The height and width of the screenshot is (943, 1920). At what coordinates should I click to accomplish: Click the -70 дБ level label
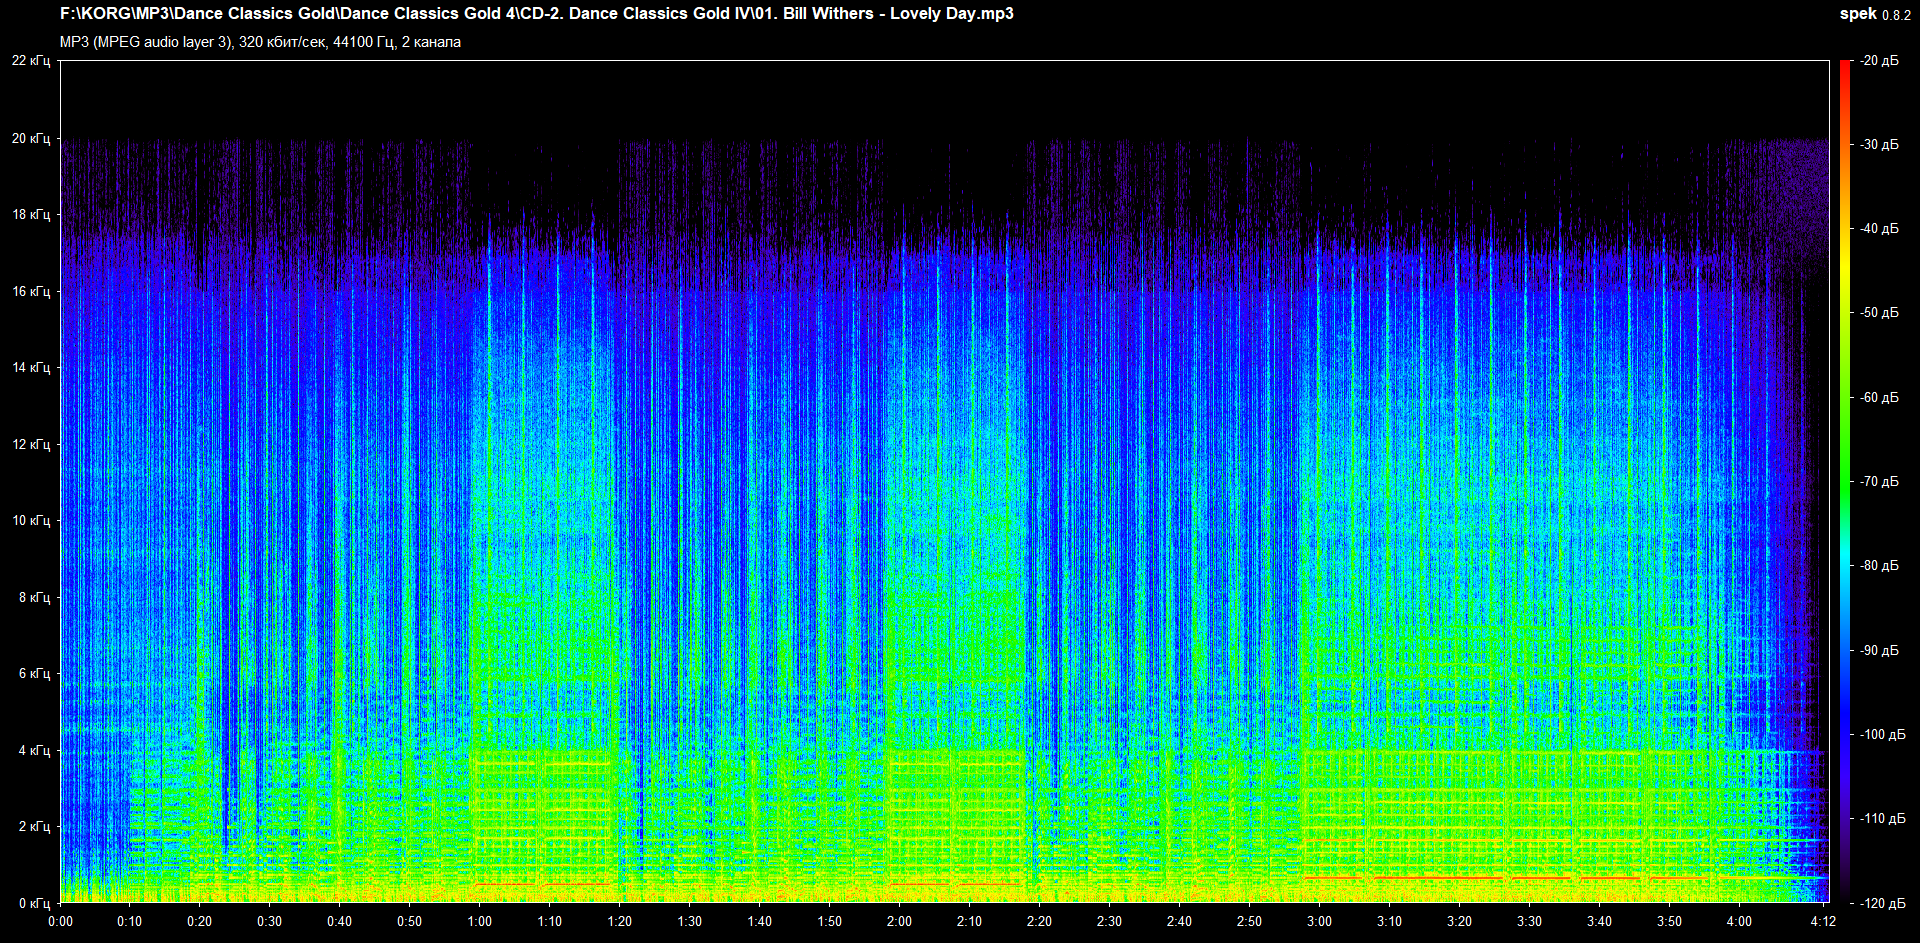pyautogui.click(x=1879, y=481)
